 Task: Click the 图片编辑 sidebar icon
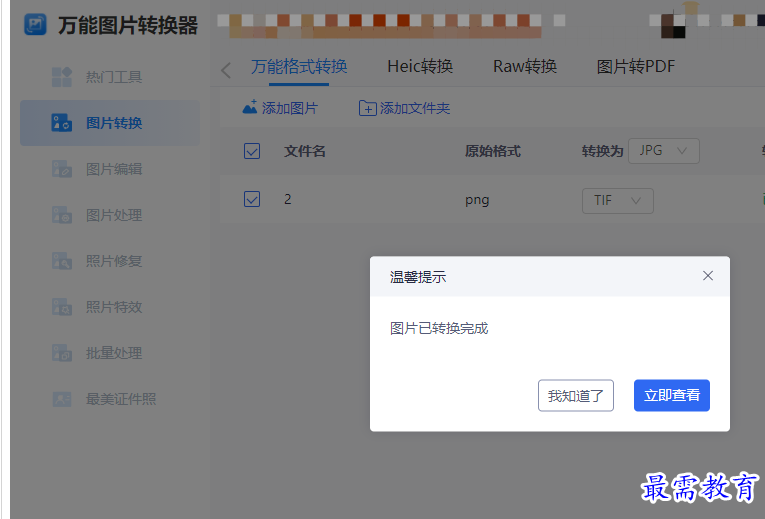coord(62,169)
